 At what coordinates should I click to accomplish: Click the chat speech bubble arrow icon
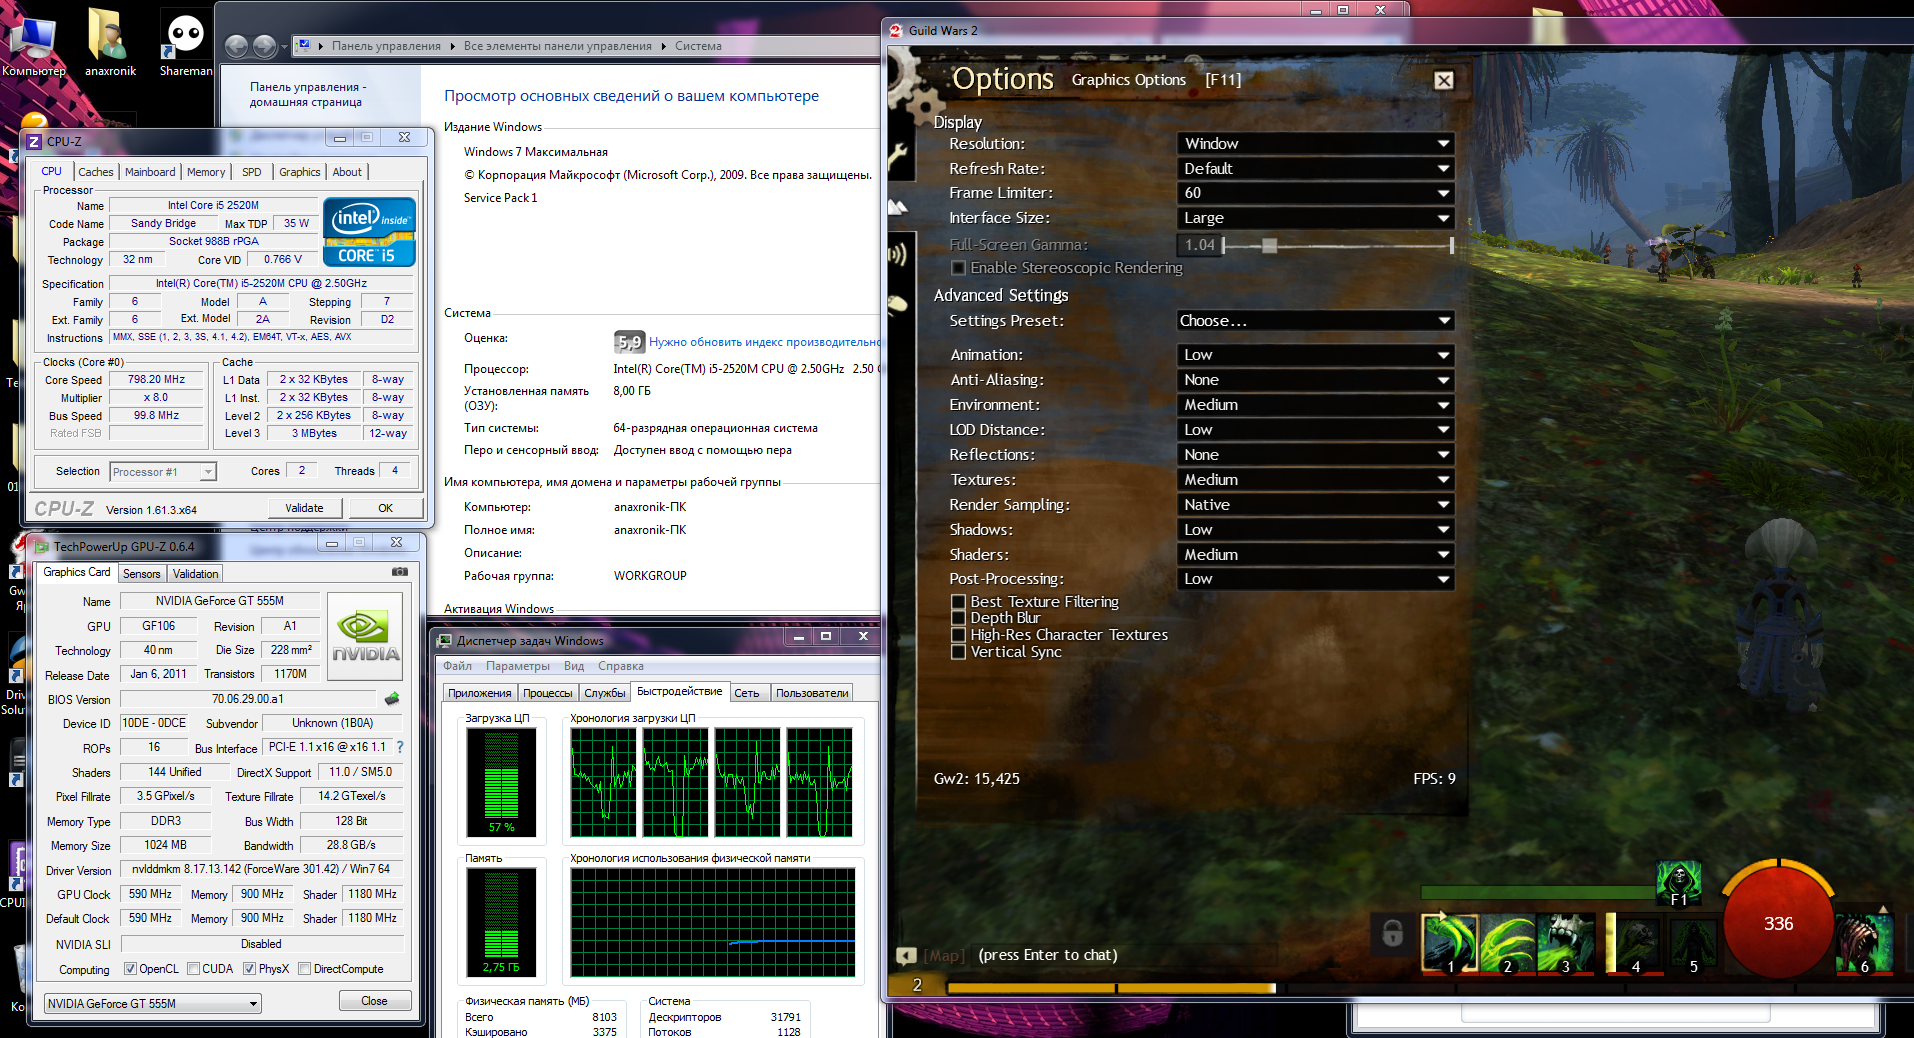pyautogui.click(x=906, y=955)
